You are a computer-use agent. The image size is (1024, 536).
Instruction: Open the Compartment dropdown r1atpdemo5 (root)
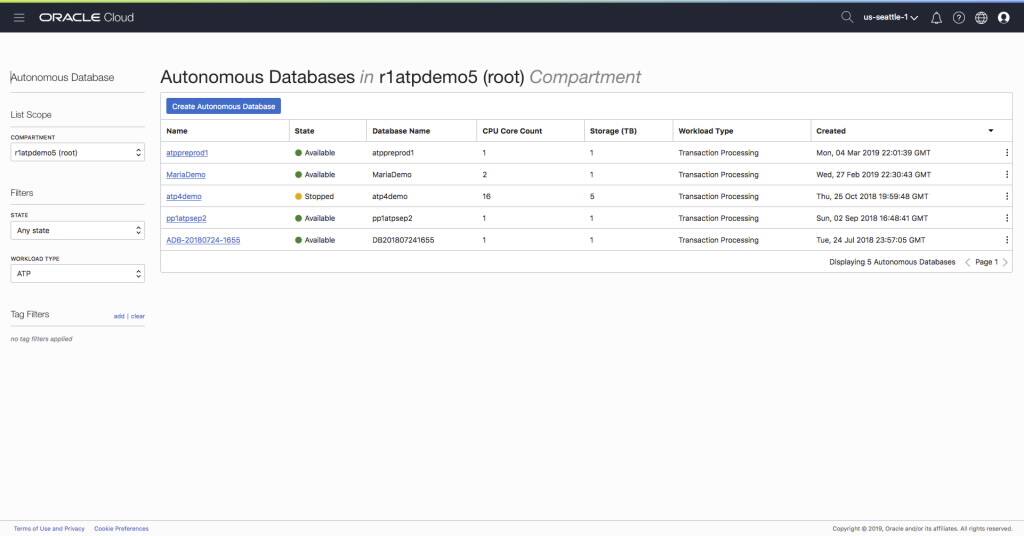click(78, 153)
